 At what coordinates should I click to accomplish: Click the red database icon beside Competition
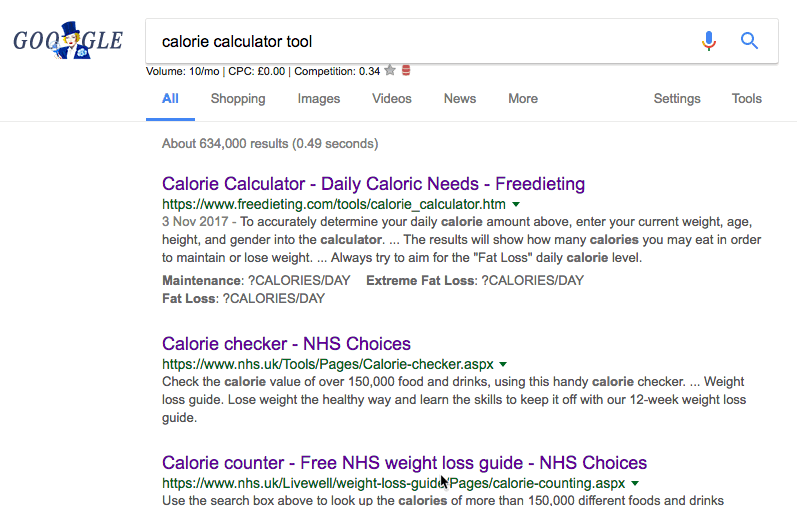point(406,71)
